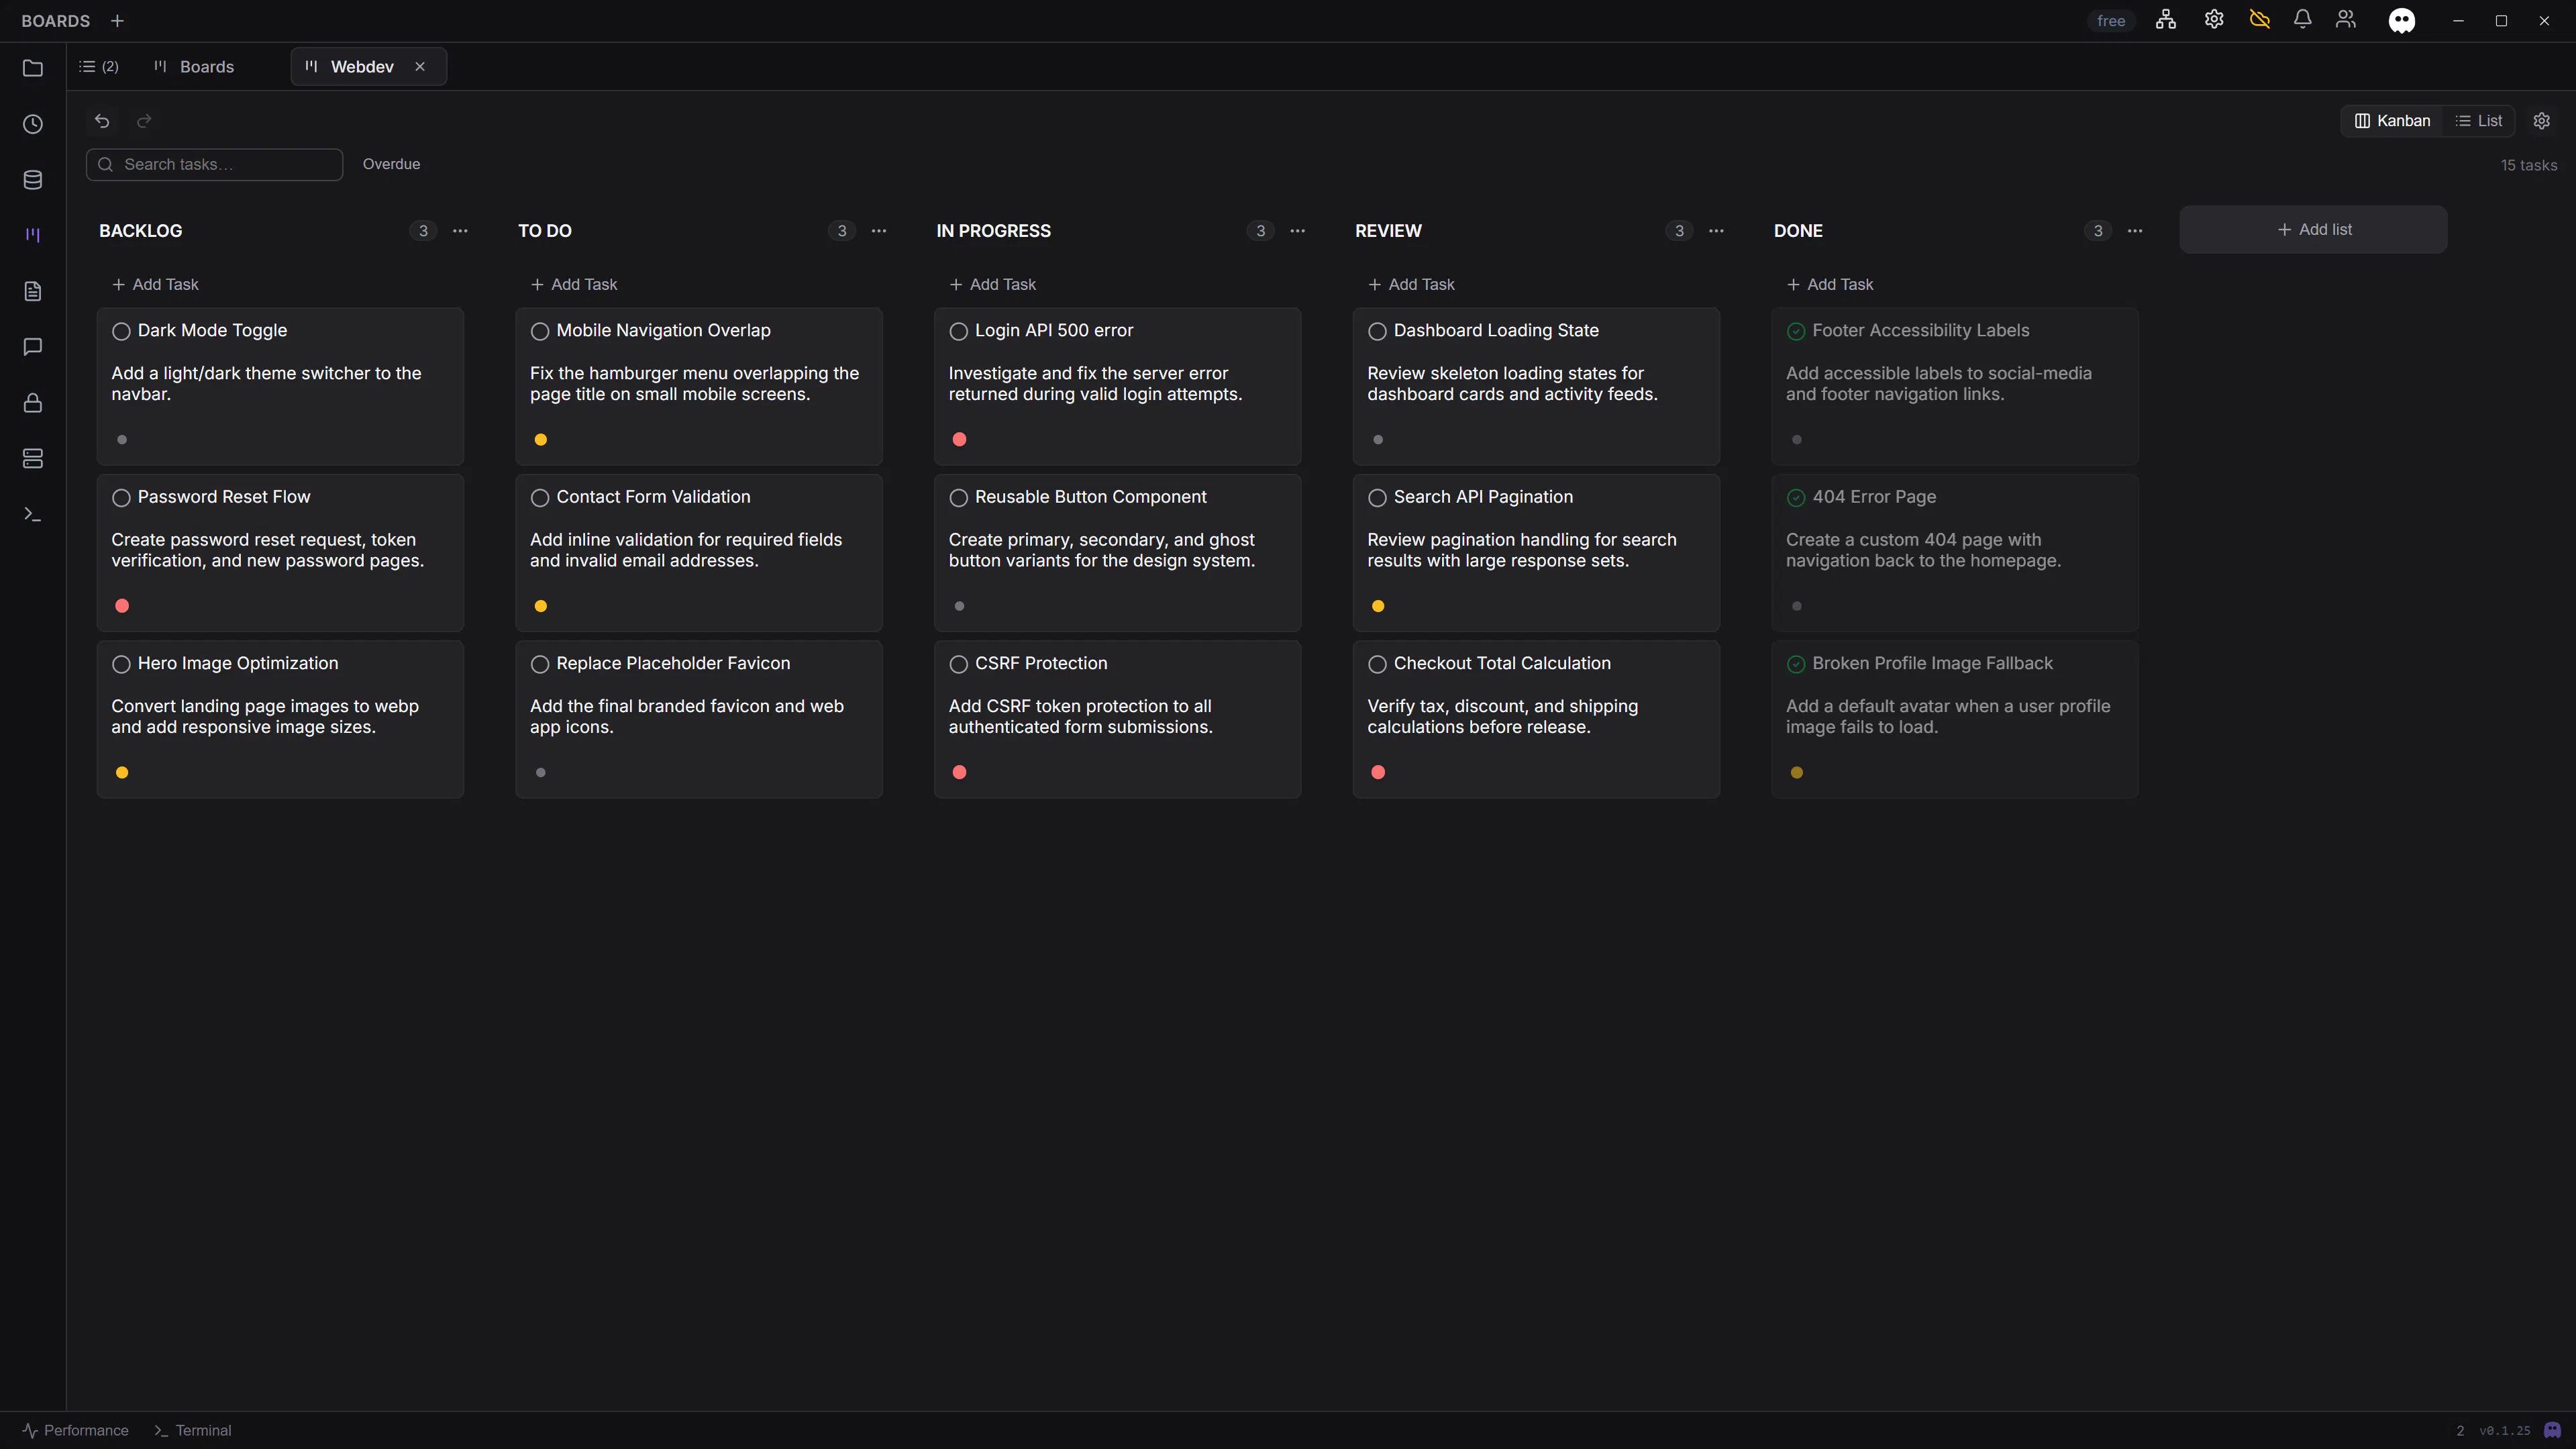Click the yellow cloud-off sync icon
Screen dimensions: 2576x1449
click(x=2259, y=20)
